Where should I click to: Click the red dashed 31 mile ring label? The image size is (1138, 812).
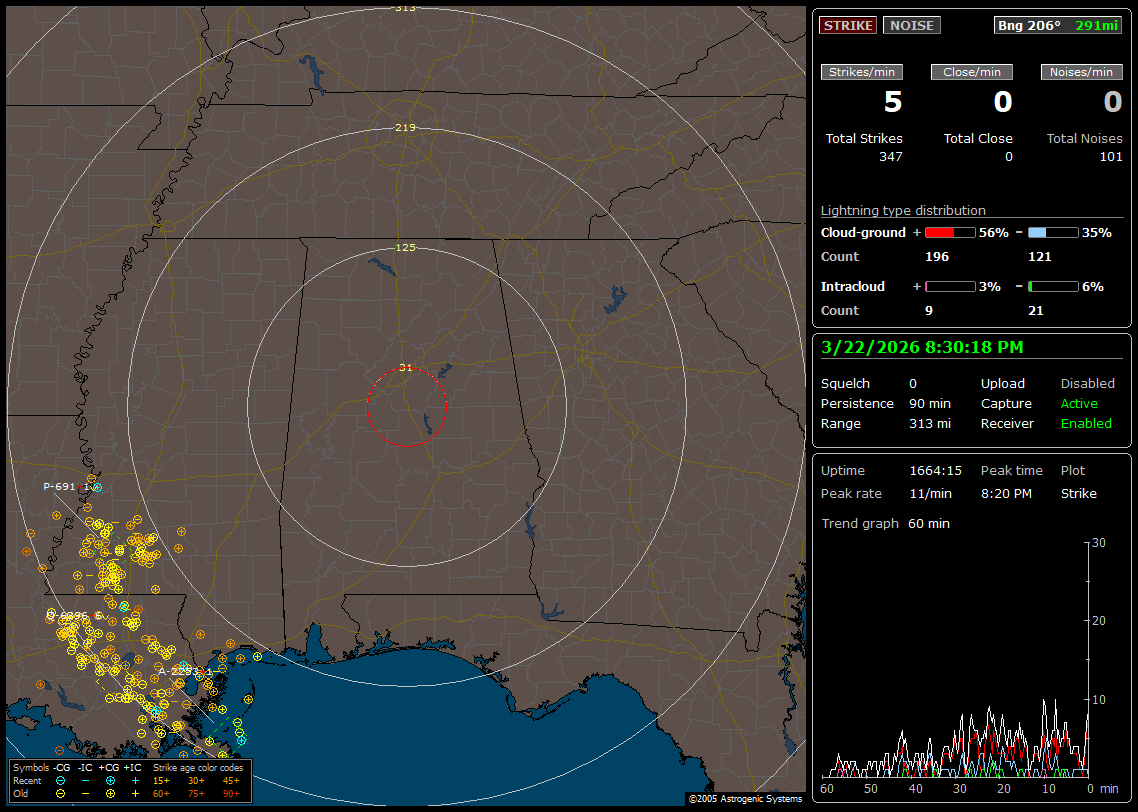405,368
